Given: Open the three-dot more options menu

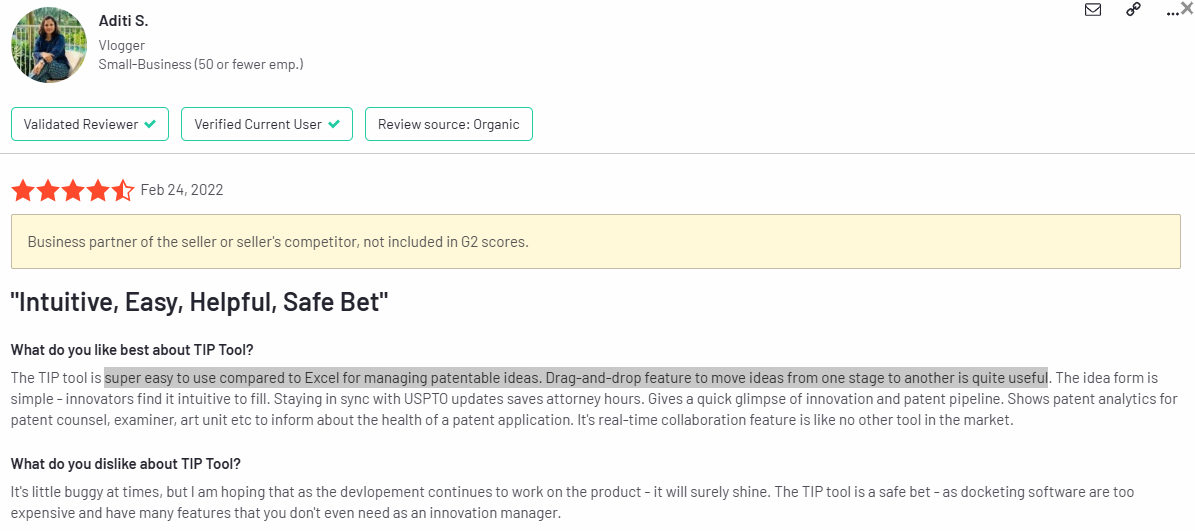Looking at the screenshot, I should (x=1172, y=13).
